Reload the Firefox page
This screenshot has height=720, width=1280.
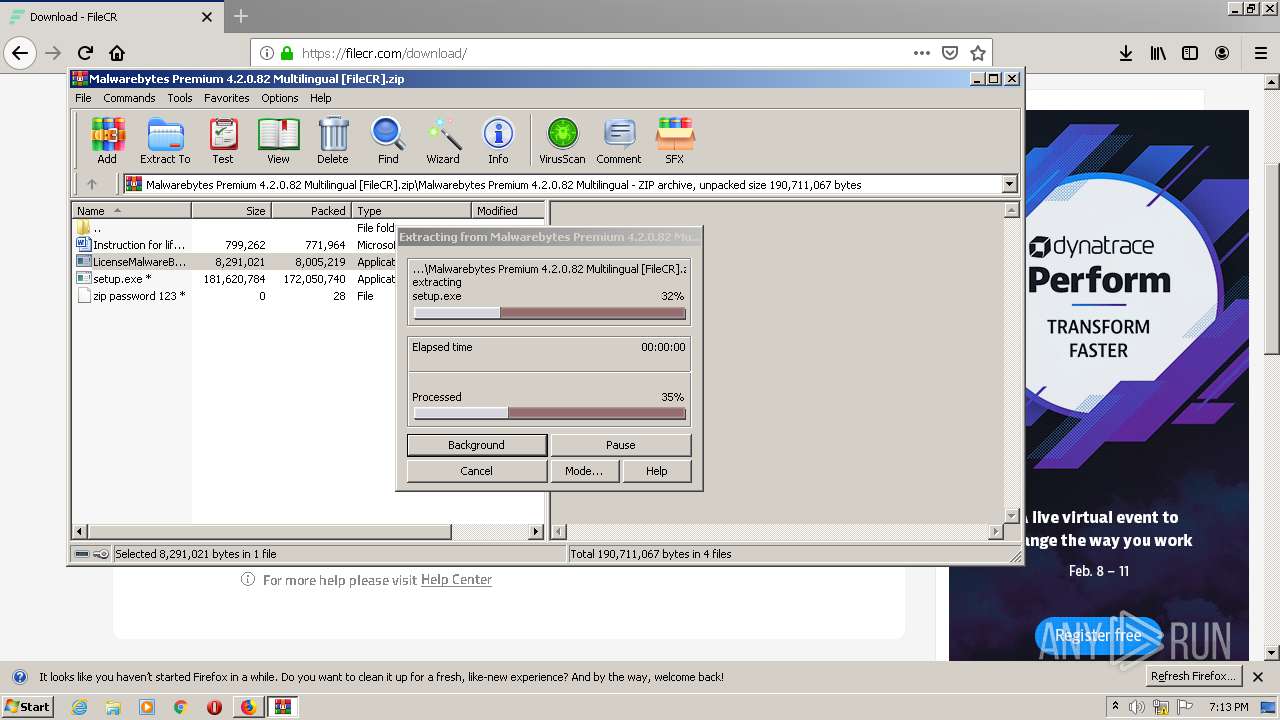(x=85, y=53)
